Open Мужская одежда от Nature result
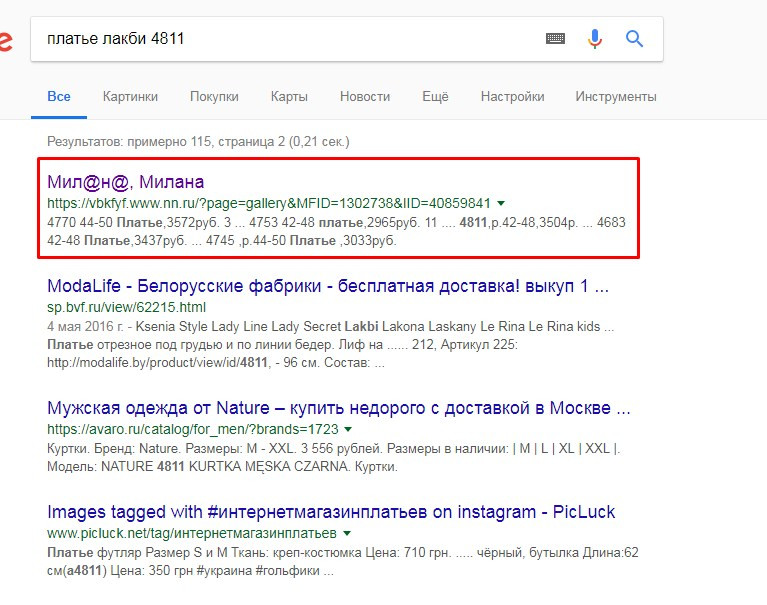The width and height of the screenshot is (767, 605). click(338, 407)
